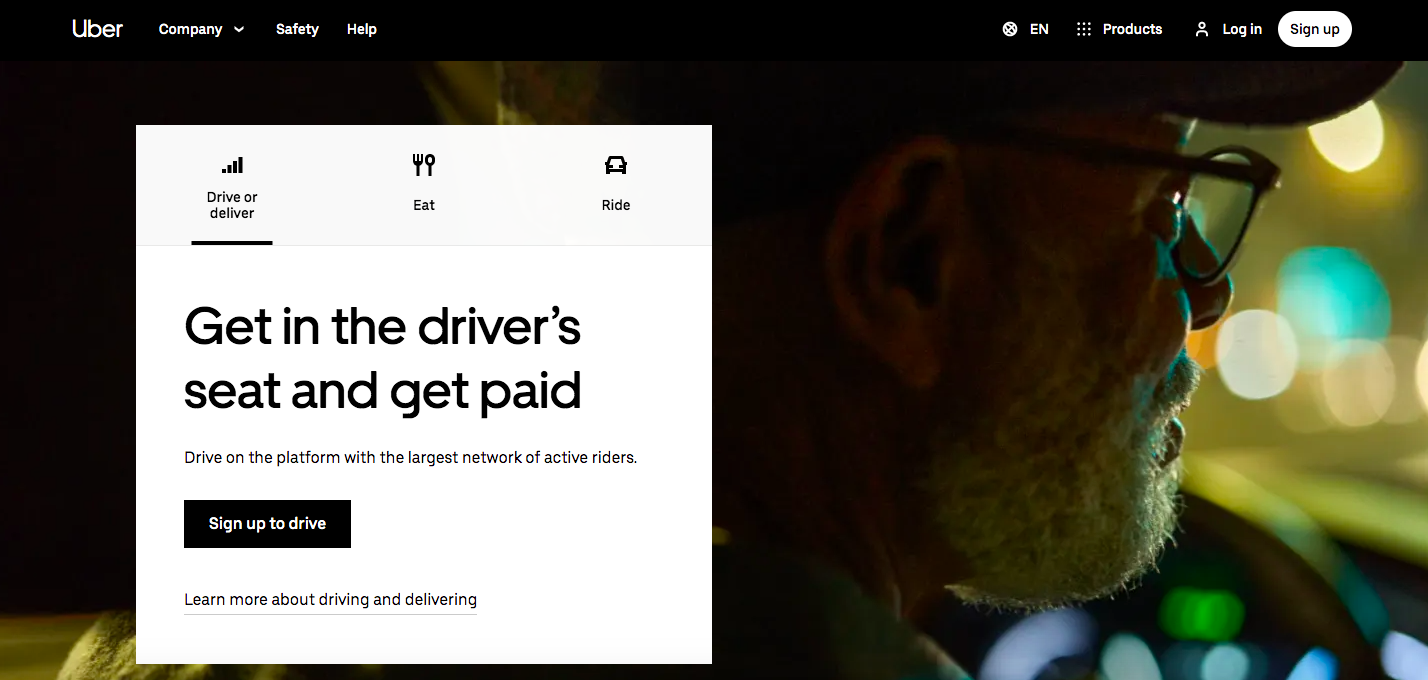Click the person icon beside Log in
The height and width of the screenshot is (680, 1428).
point(1202,29)
